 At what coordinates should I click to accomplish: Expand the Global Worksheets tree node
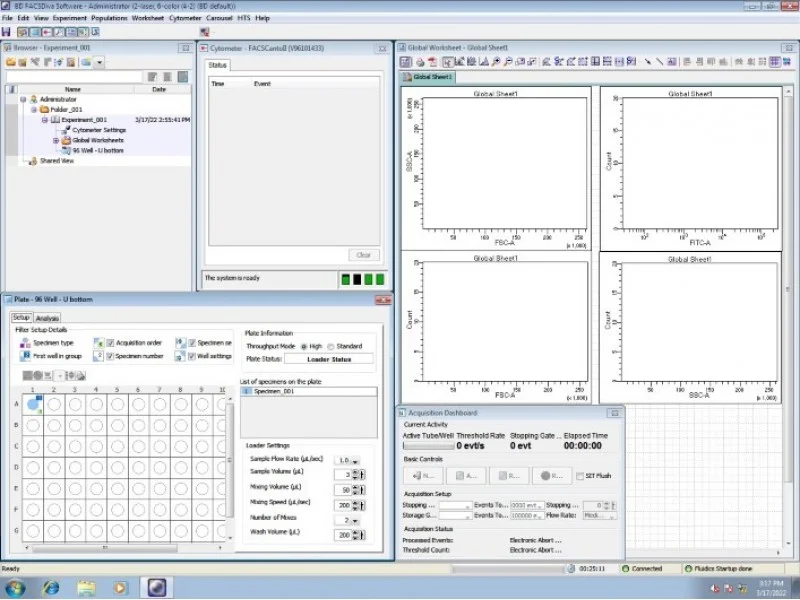point(56,140)
